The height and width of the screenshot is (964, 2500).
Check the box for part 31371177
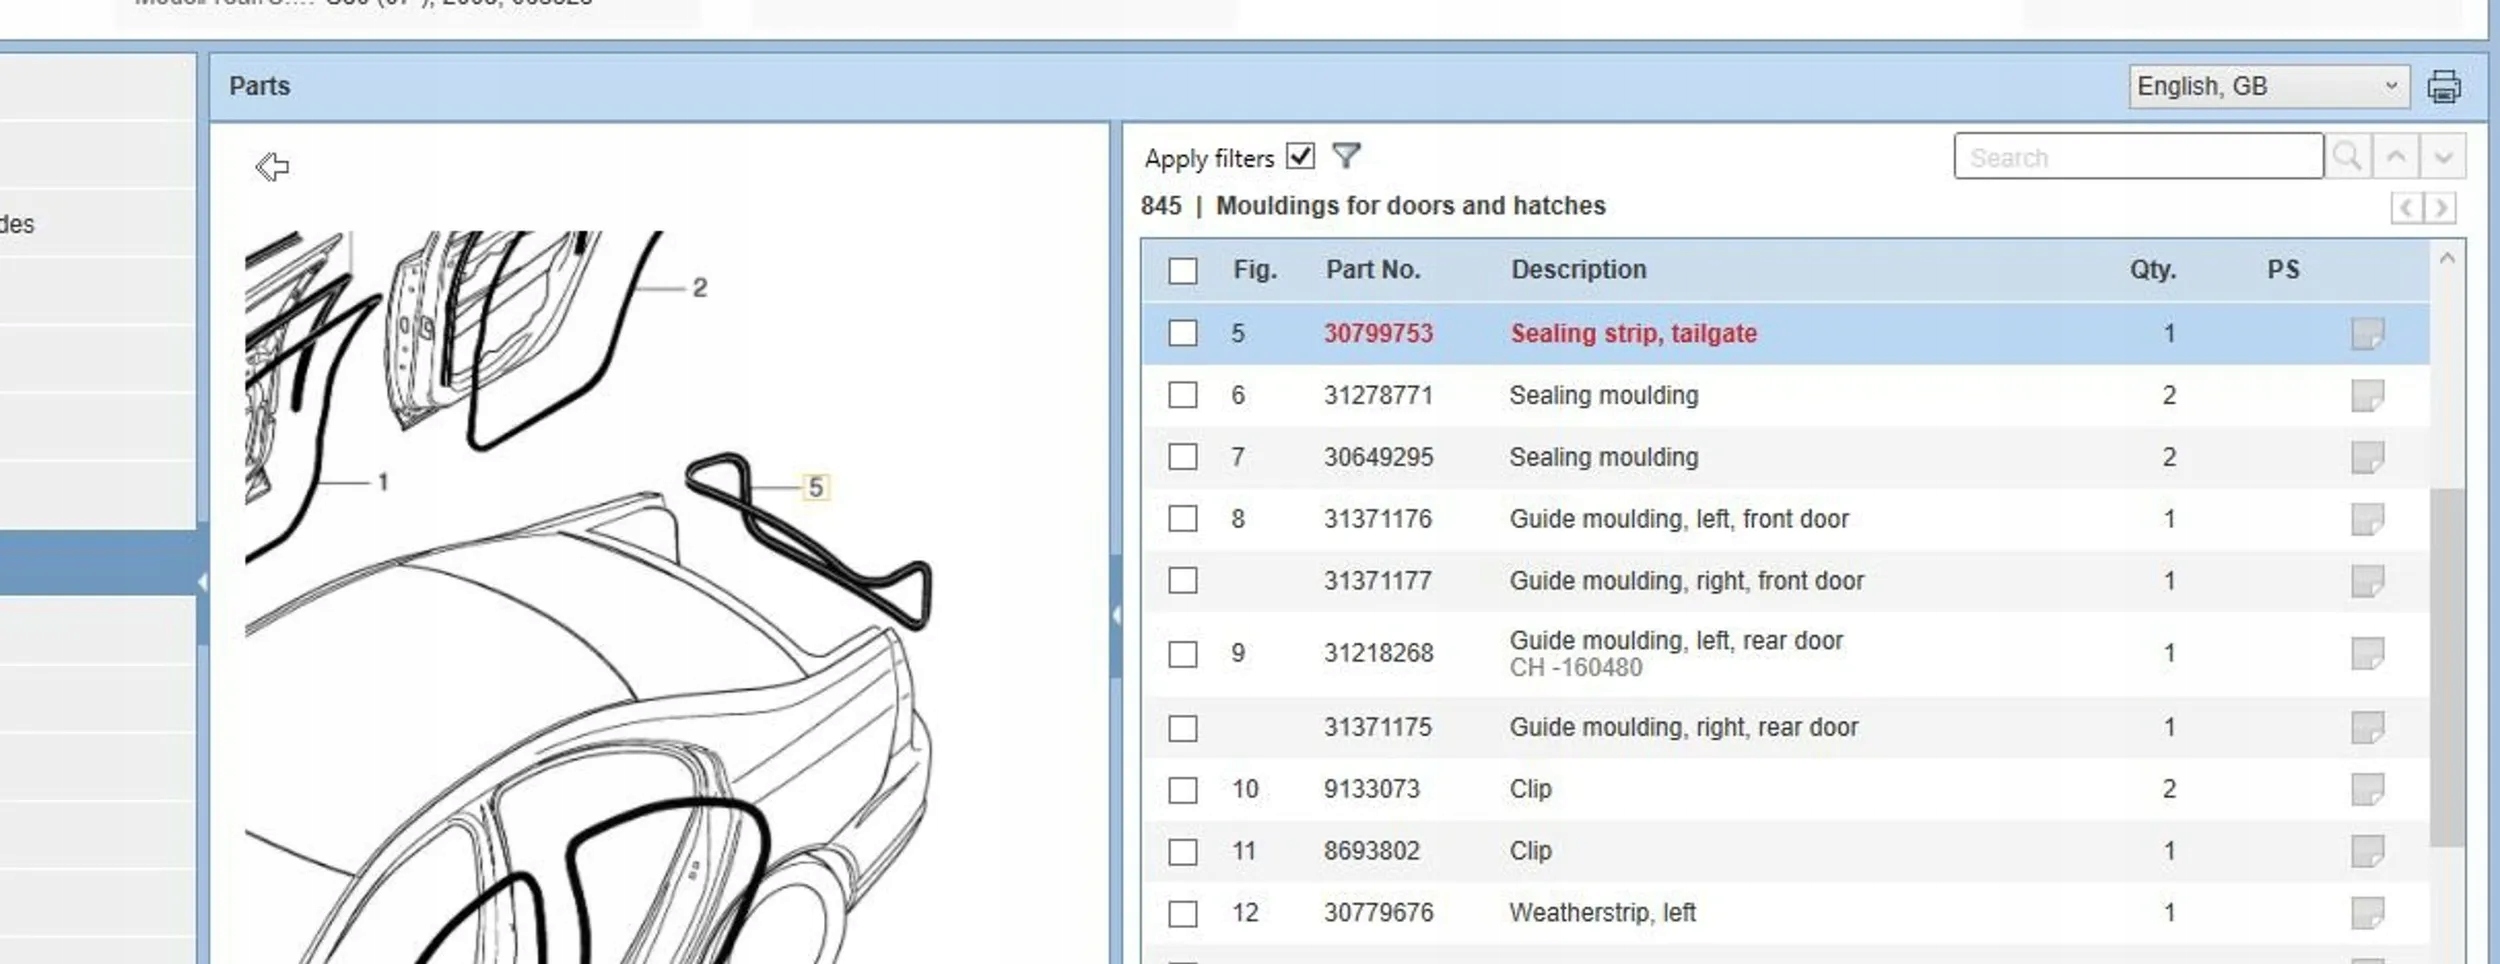click(1183, 581)
